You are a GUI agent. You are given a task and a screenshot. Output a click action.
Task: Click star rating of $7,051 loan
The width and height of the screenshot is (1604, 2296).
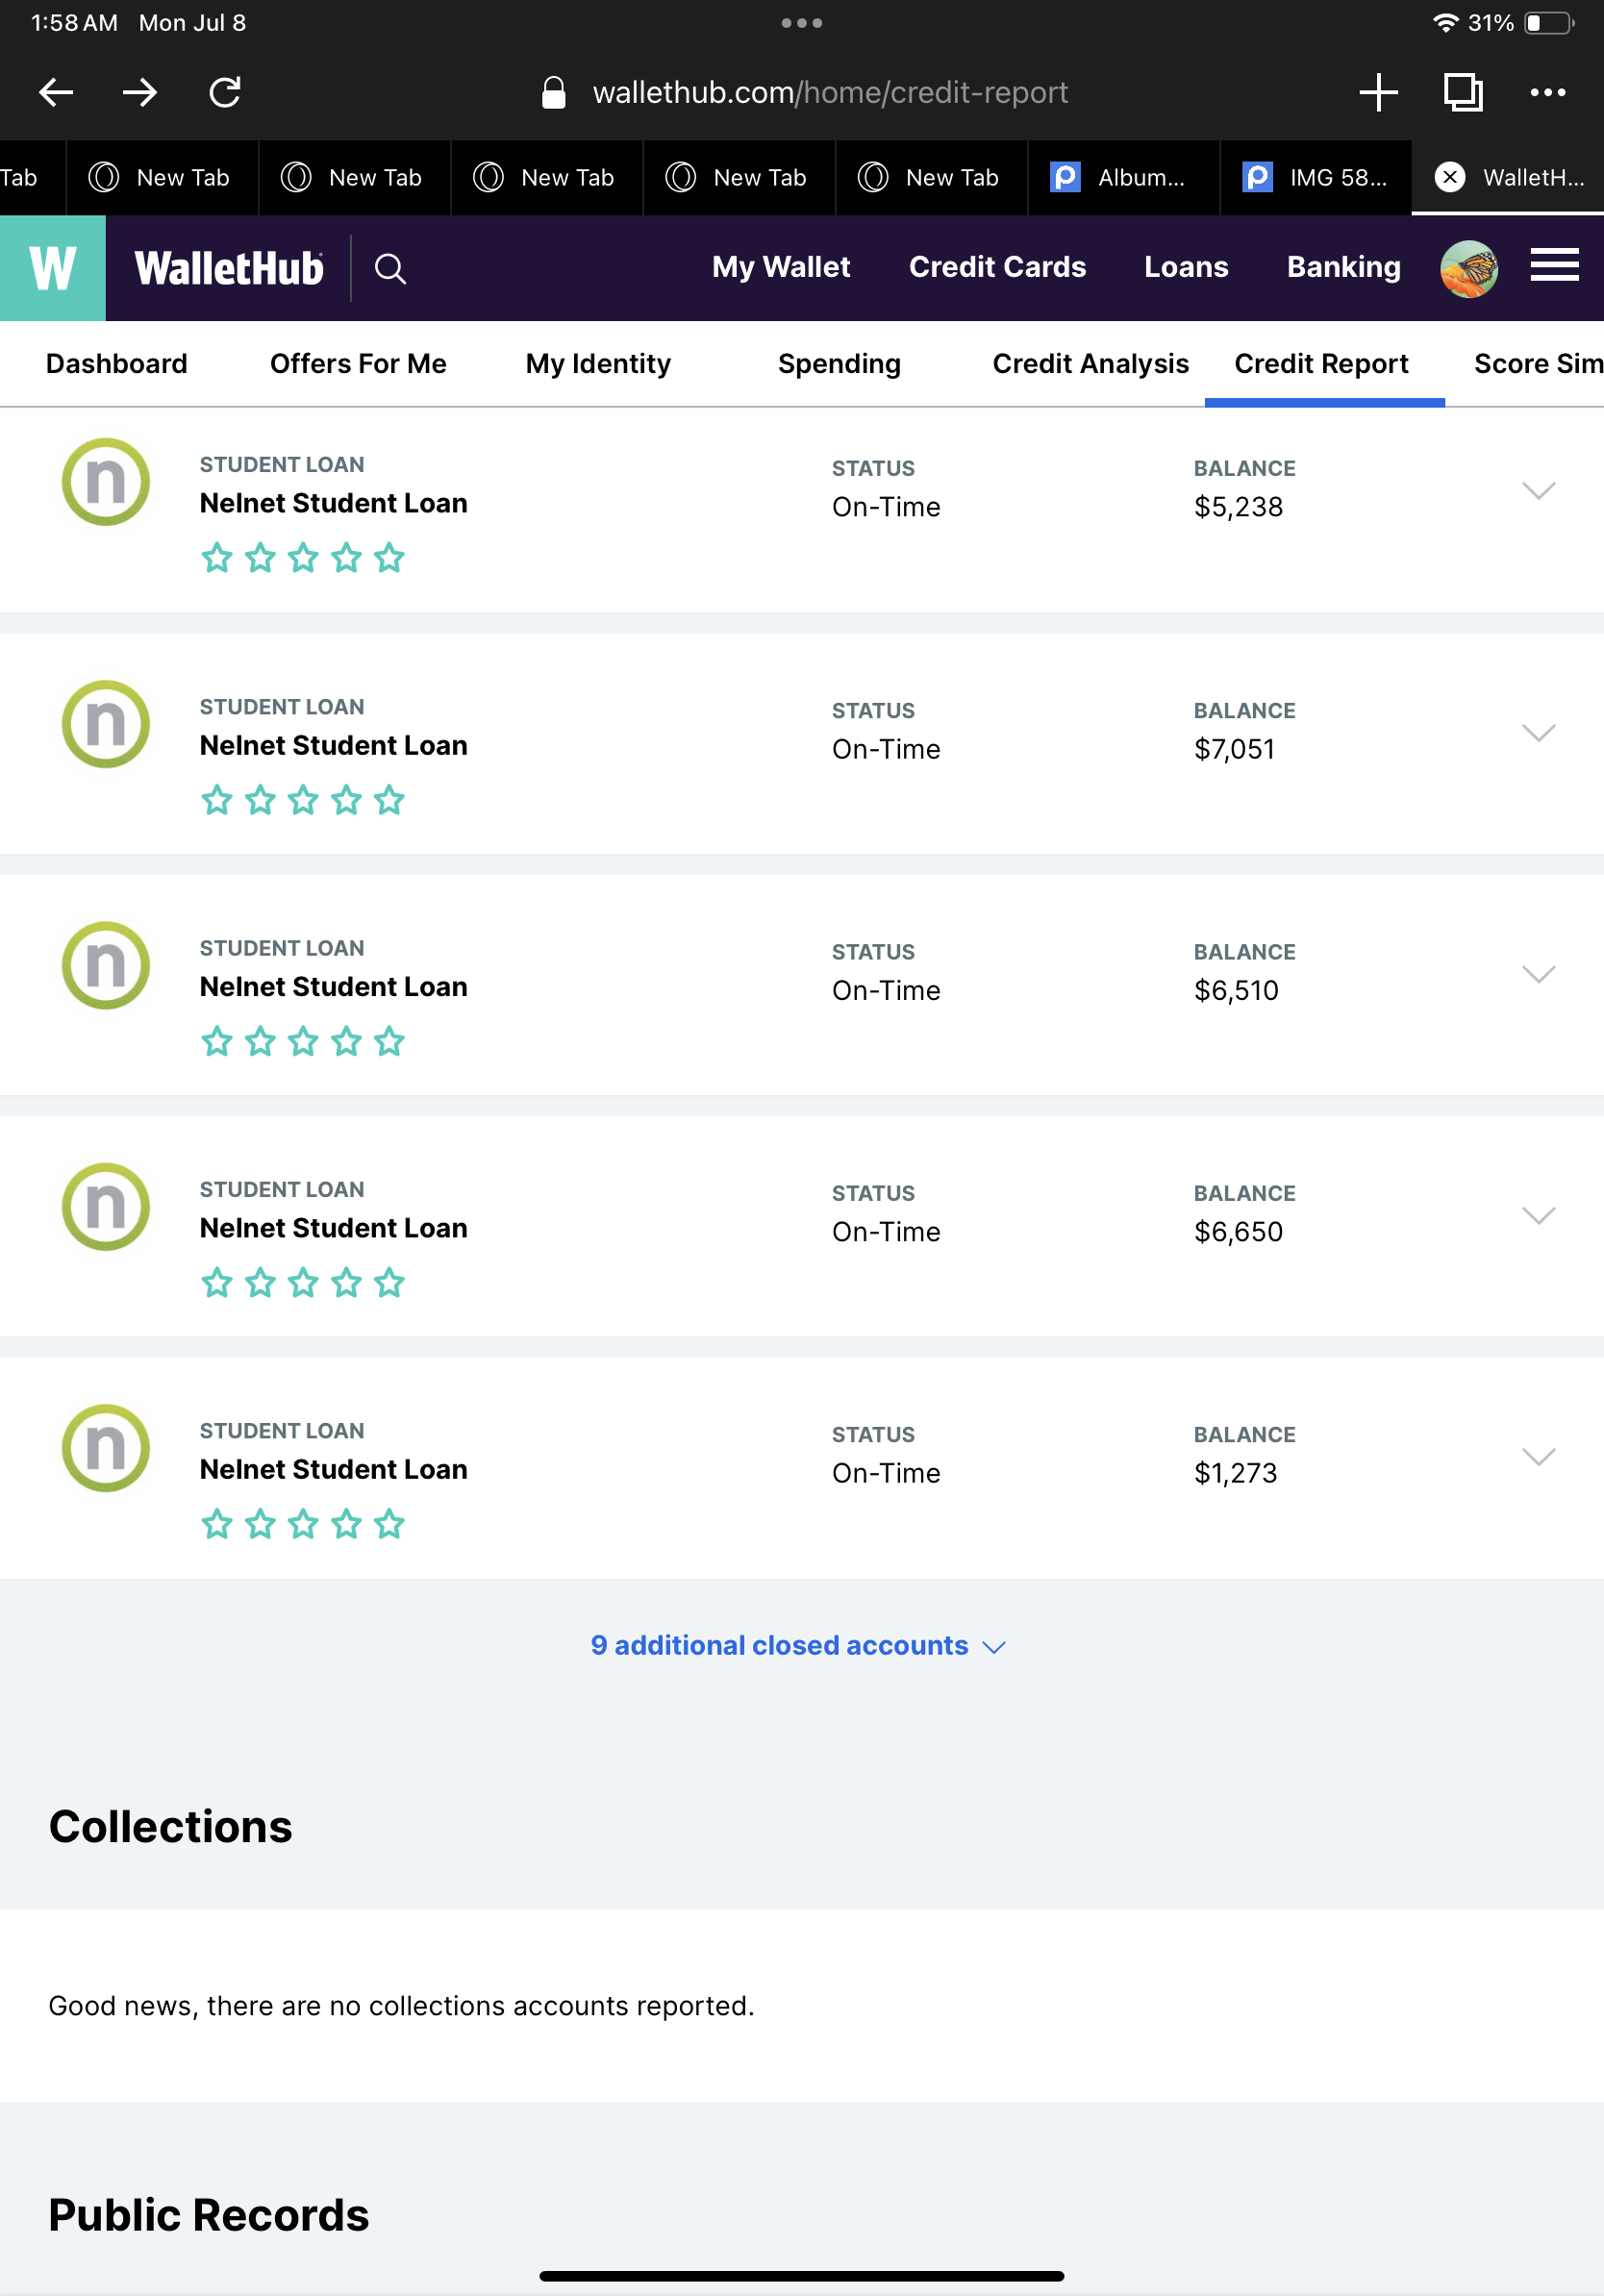[x=303, y=799]
